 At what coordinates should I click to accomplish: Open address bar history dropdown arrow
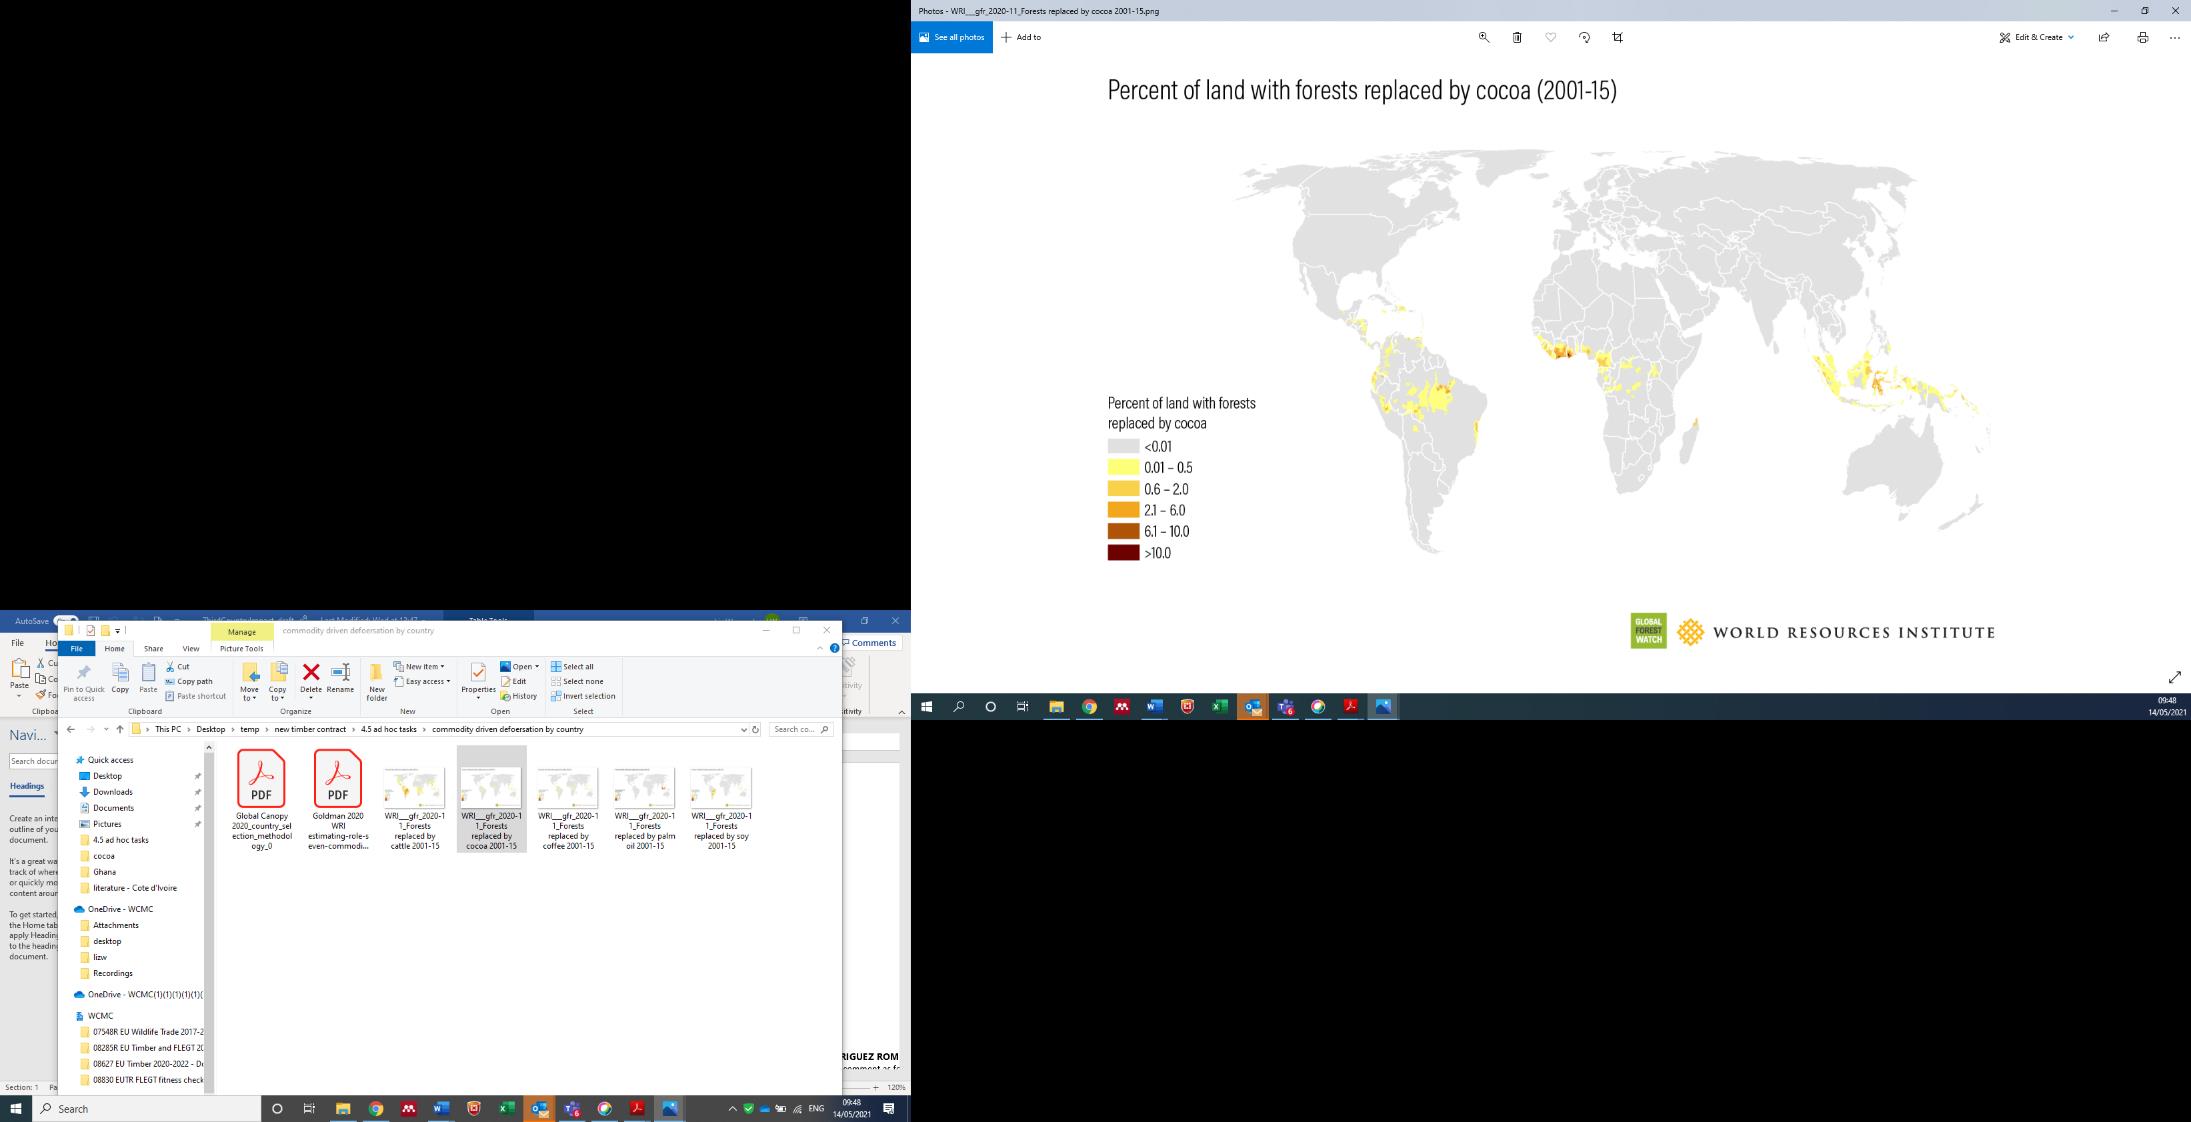(743, 730)
